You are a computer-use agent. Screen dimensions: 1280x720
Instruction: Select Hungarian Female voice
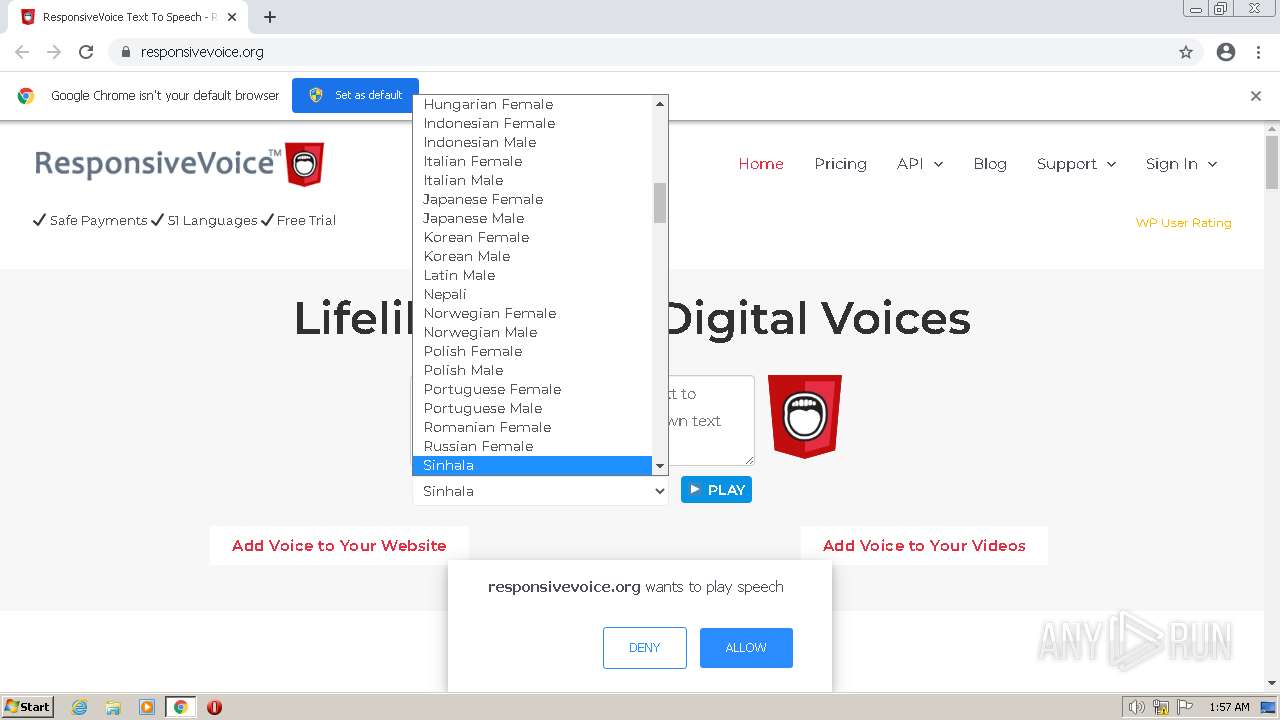pyautogui.click(x=533, y=104)
